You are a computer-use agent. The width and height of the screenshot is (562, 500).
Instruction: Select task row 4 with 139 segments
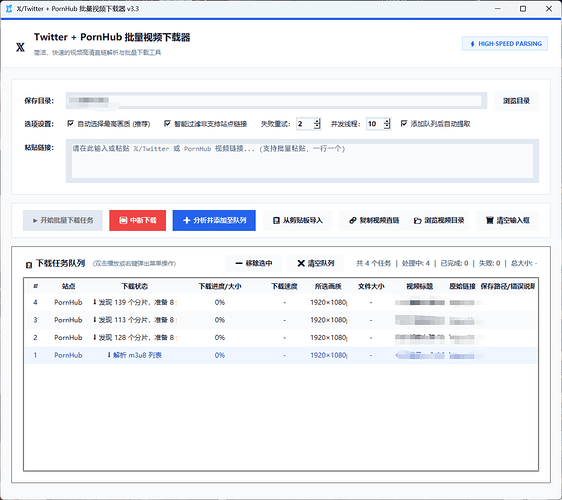click(x=281, y=303)
